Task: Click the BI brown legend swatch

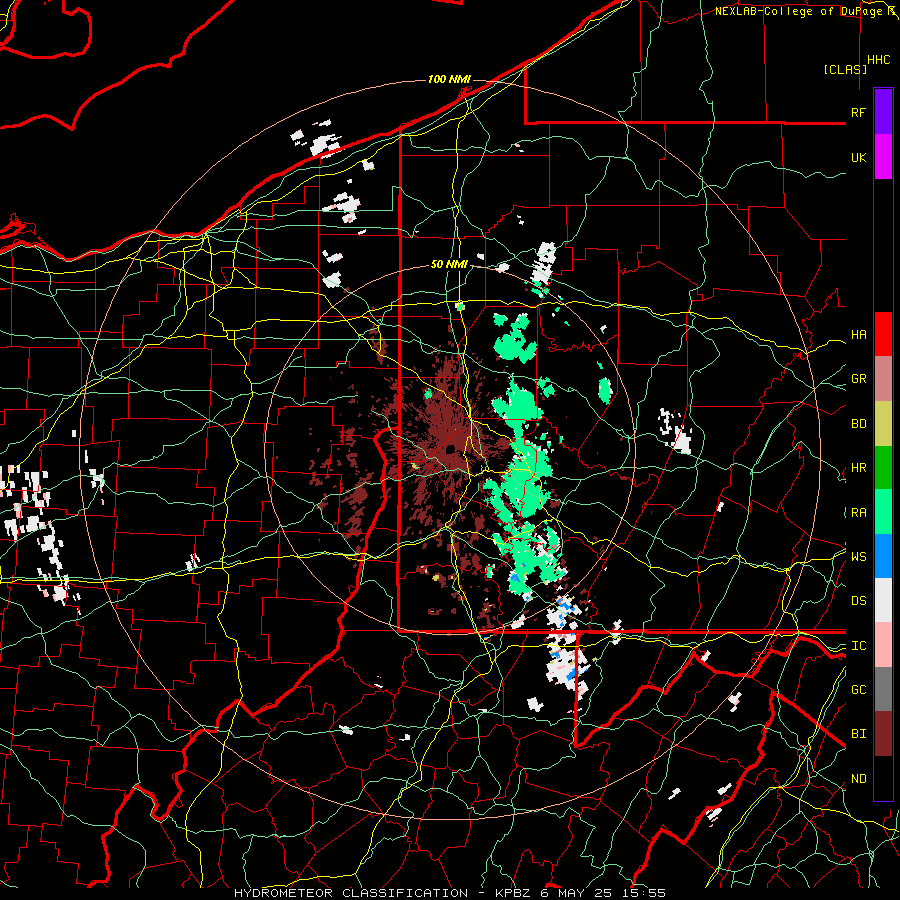Action: click(883, 734)
